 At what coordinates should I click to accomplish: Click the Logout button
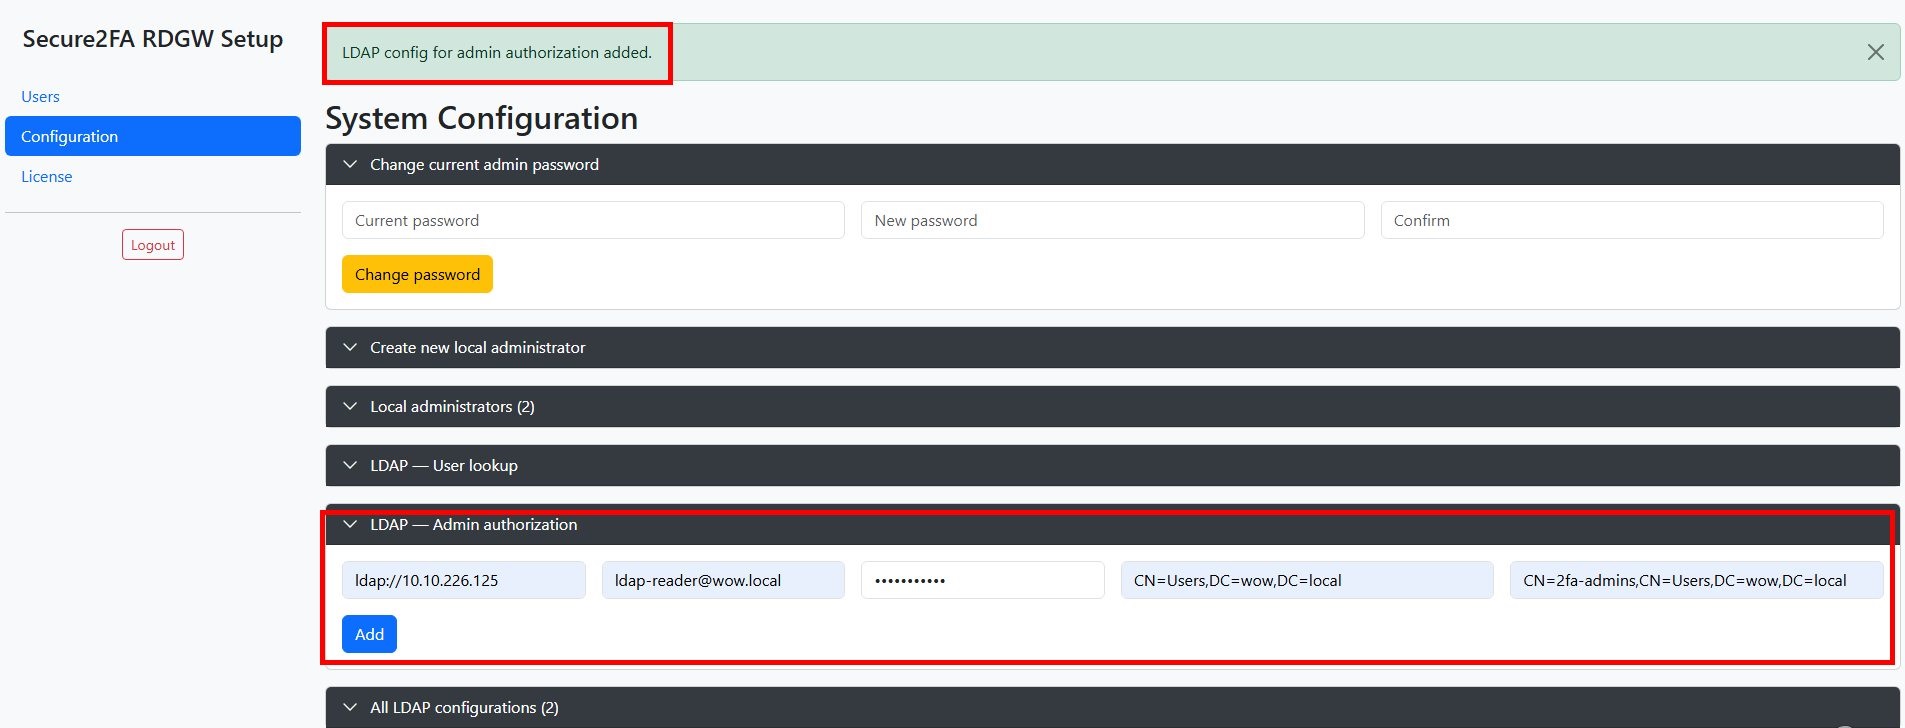(153, 245)
